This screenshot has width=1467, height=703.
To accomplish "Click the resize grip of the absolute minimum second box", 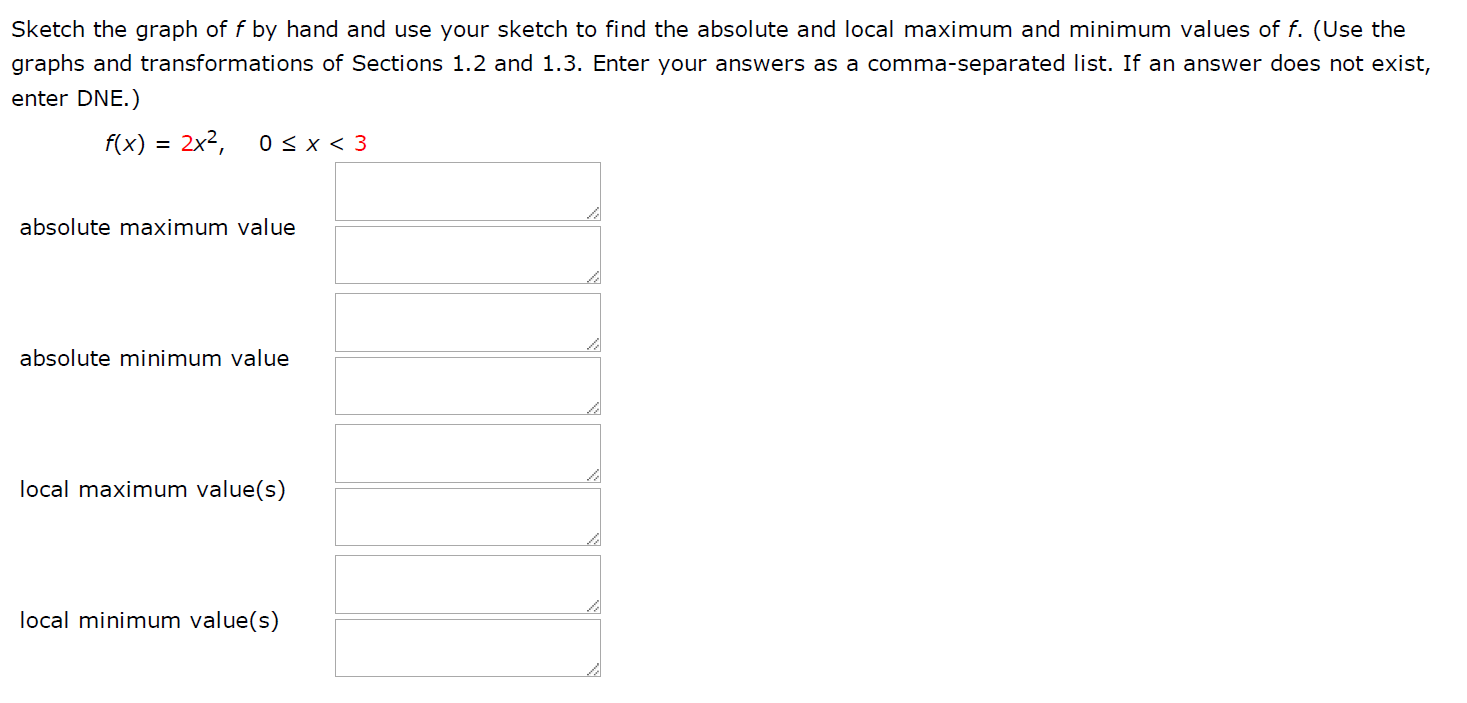I will point(594,406).
